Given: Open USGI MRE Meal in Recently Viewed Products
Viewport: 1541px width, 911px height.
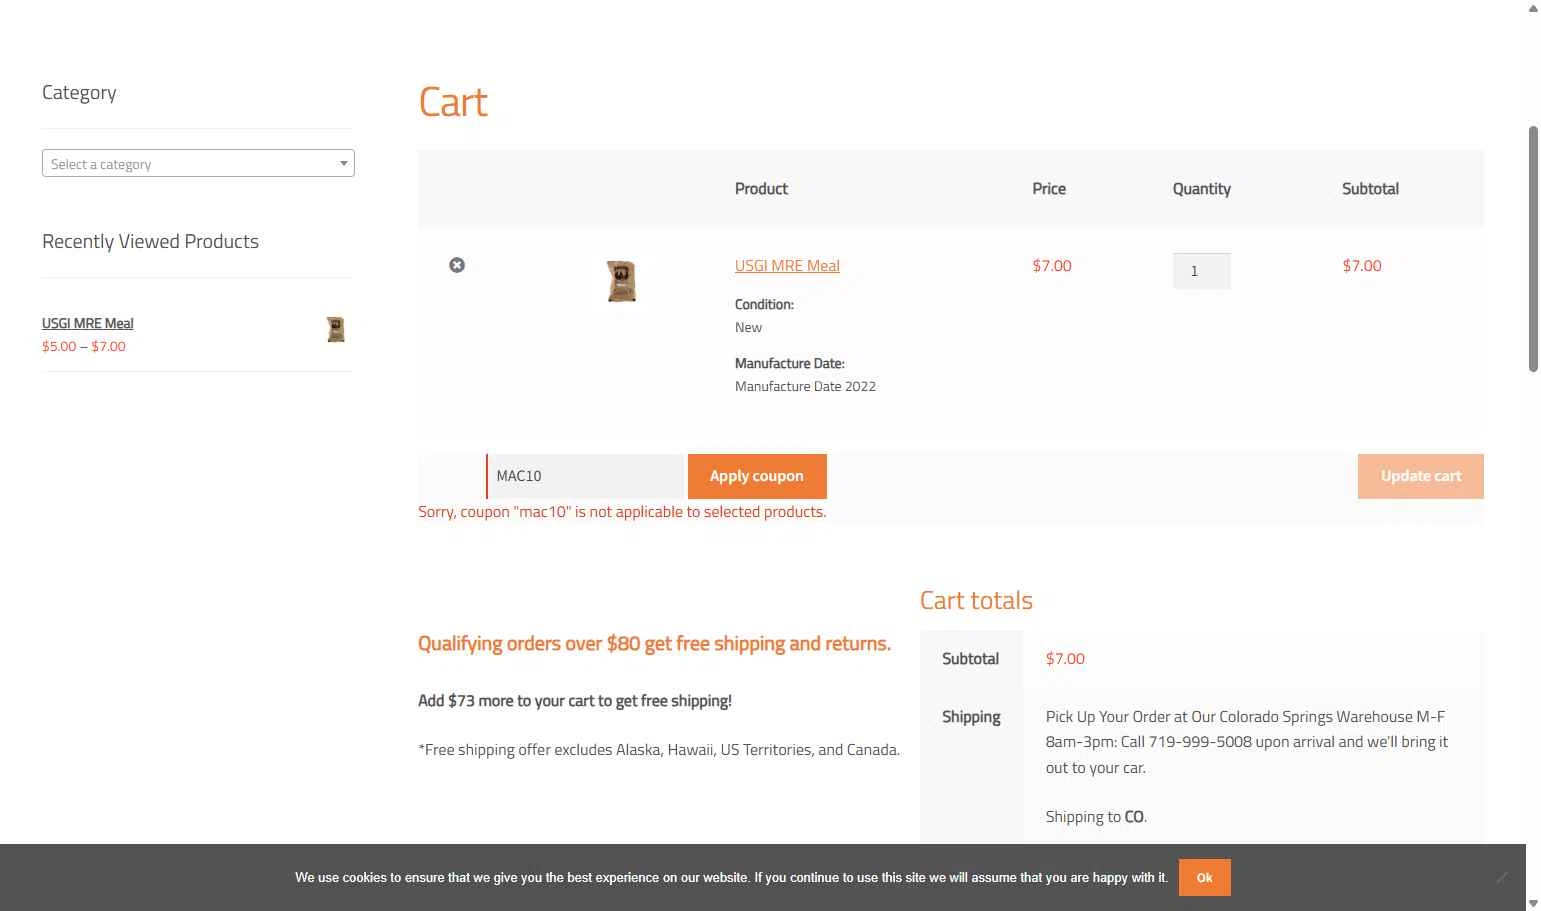Looking at the screenshot, I should 88,323.
